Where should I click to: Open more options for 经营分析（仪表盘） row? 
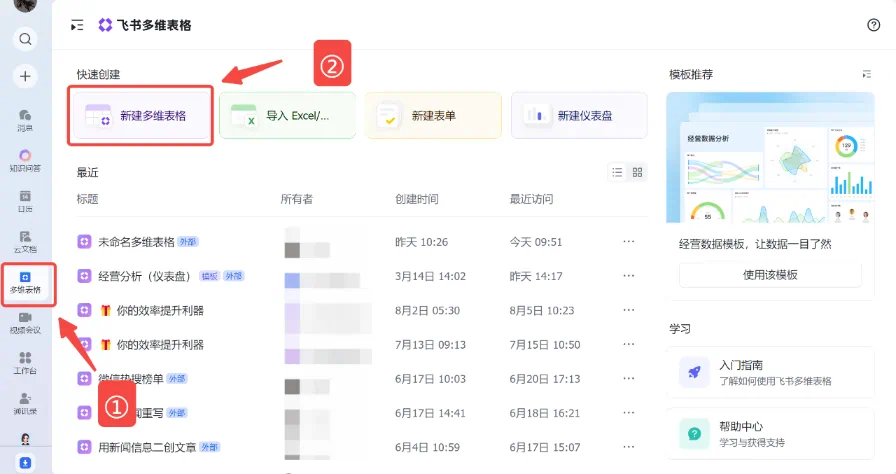[x=629, y=276]
